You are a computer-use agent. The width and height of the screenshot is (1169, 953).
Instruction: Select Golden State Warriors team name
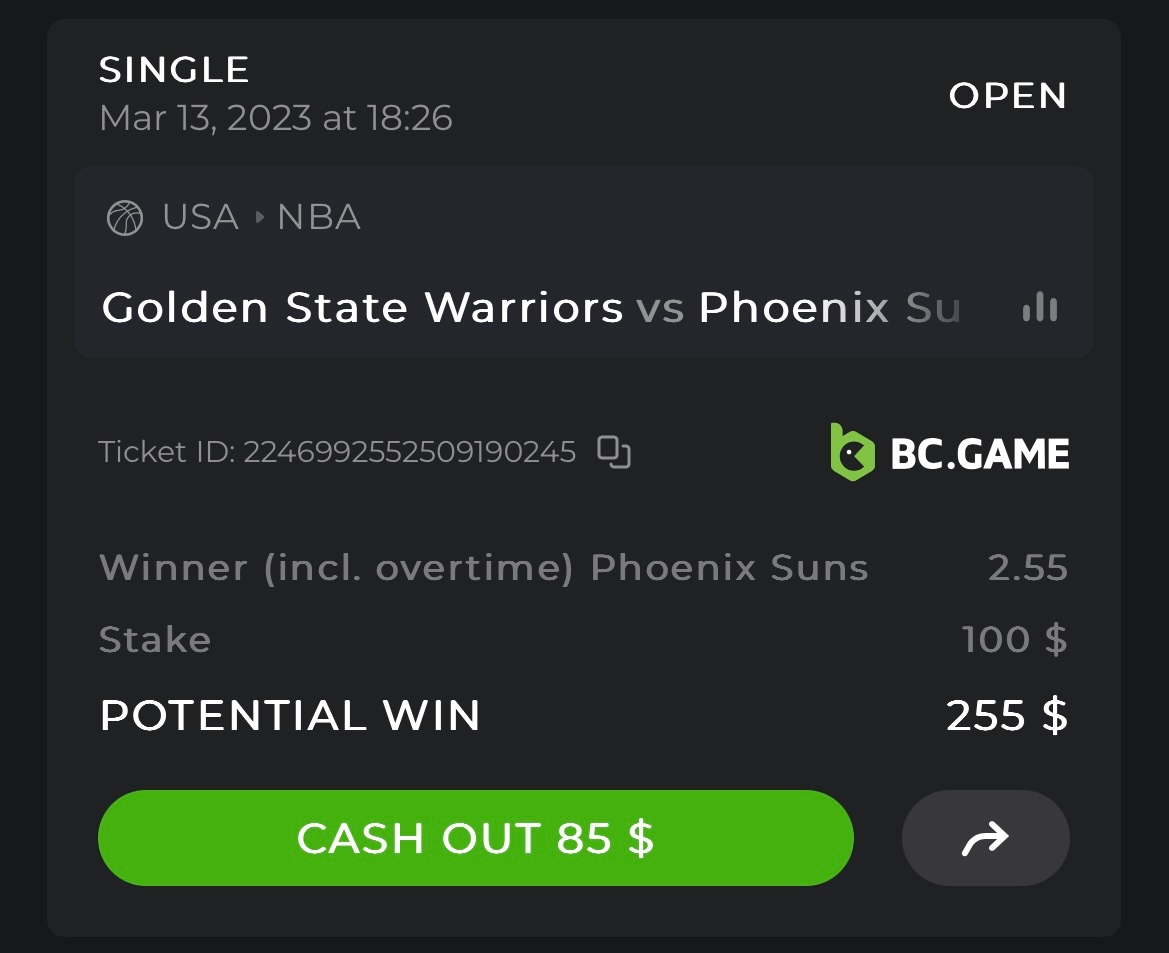tap(362, 307)
